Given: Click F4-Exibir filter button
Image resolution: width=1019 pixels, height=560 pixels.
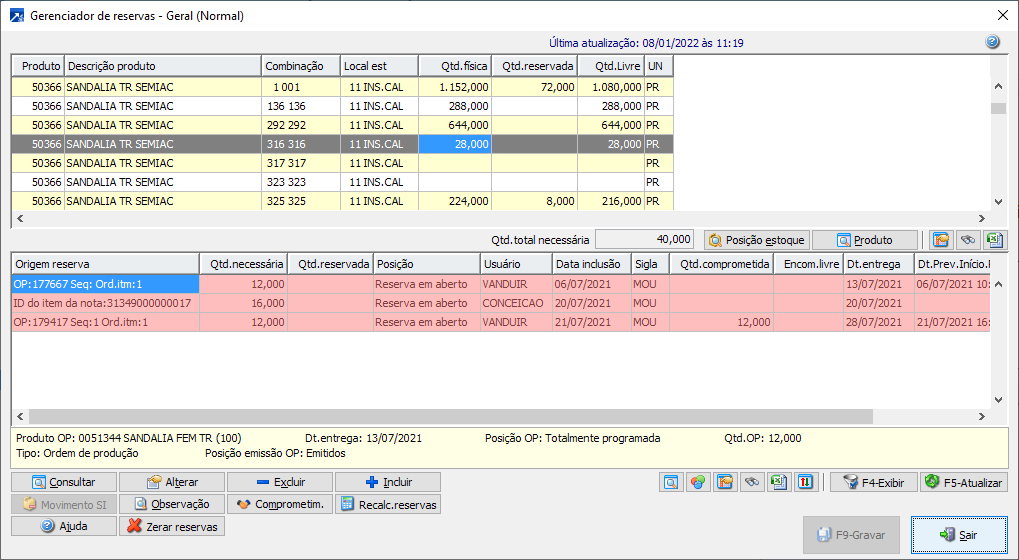Looking at the screenshot, I should click(x=873, y=482).
